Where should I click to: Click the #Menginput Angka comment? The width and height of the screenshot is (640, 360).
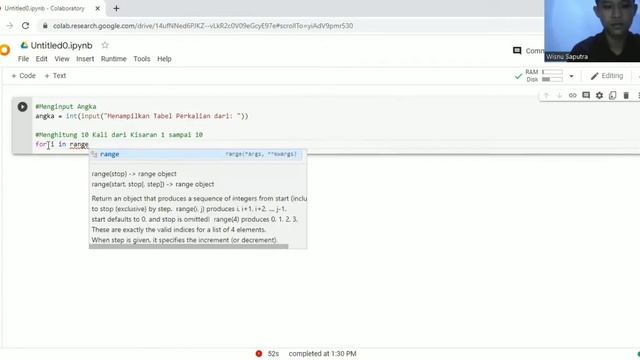coord(66,107)
